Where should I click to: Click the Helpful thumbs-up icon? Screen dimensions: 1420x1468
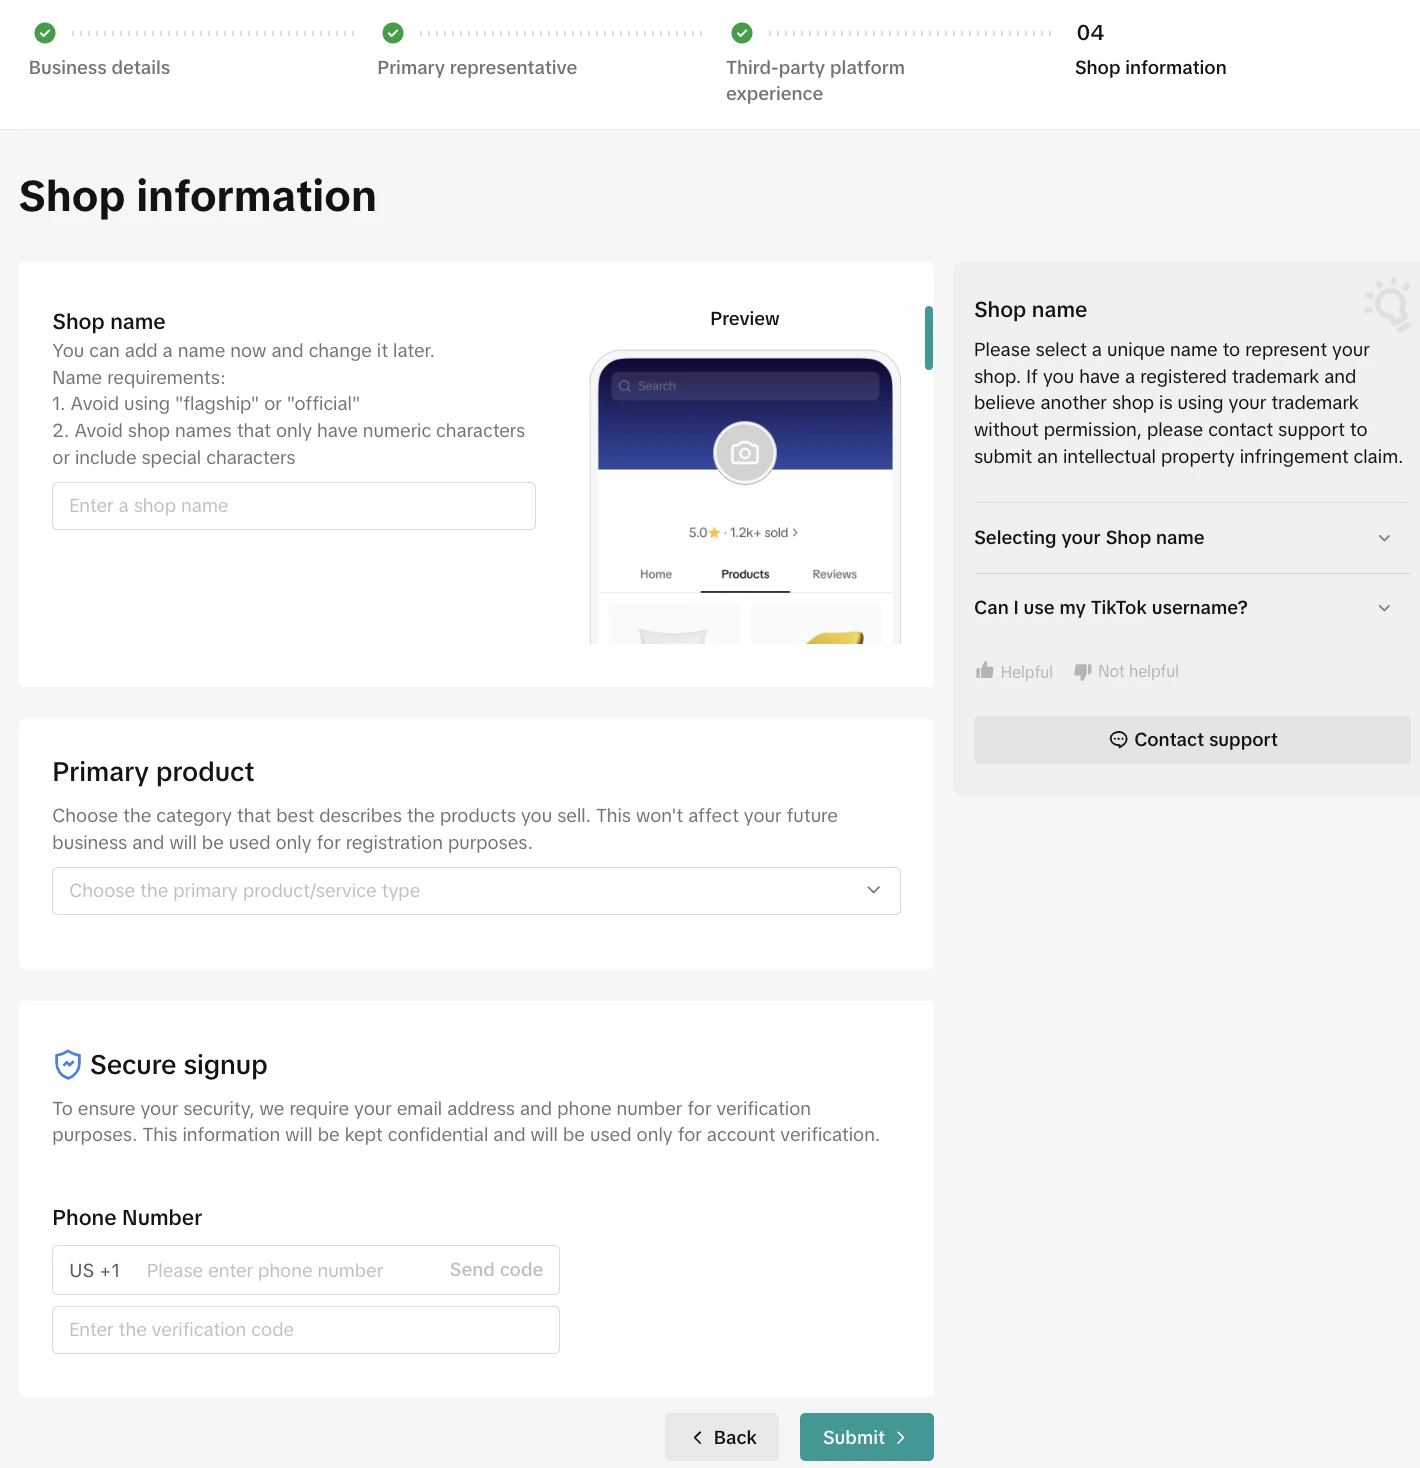coord(985,671)
